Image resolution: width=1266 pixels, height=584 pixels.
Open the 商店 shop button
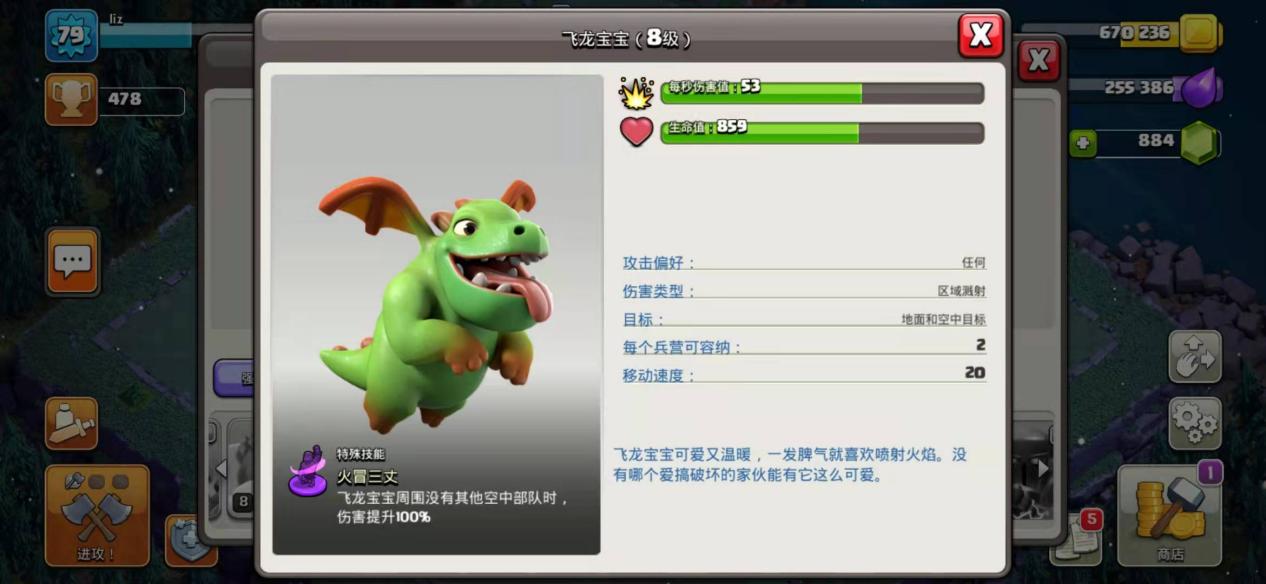click(1169, 515)
